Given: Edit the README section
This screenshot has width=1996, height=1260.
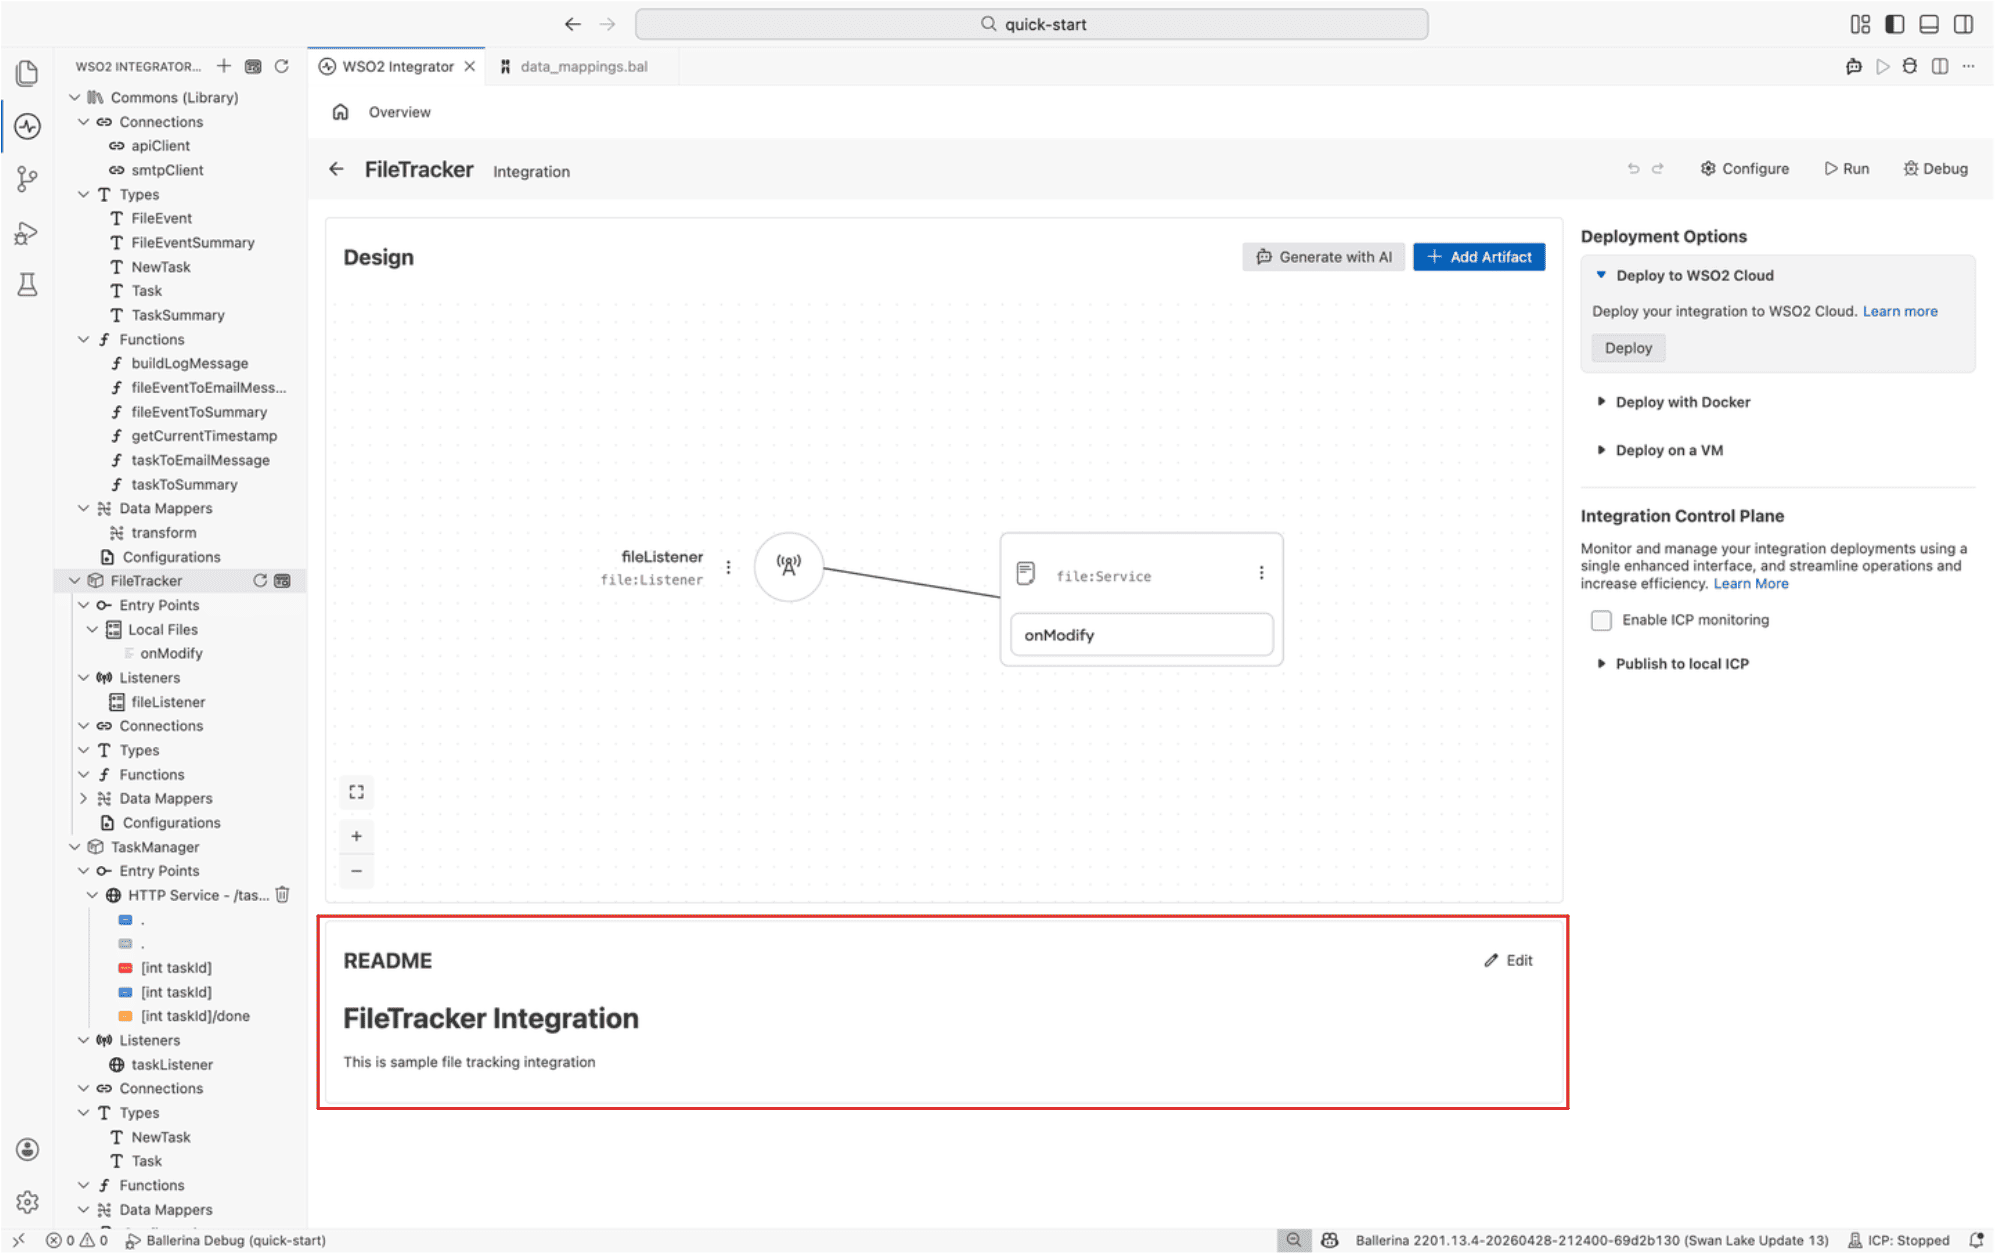Looking at the screenshot, I should point(1508,960).
